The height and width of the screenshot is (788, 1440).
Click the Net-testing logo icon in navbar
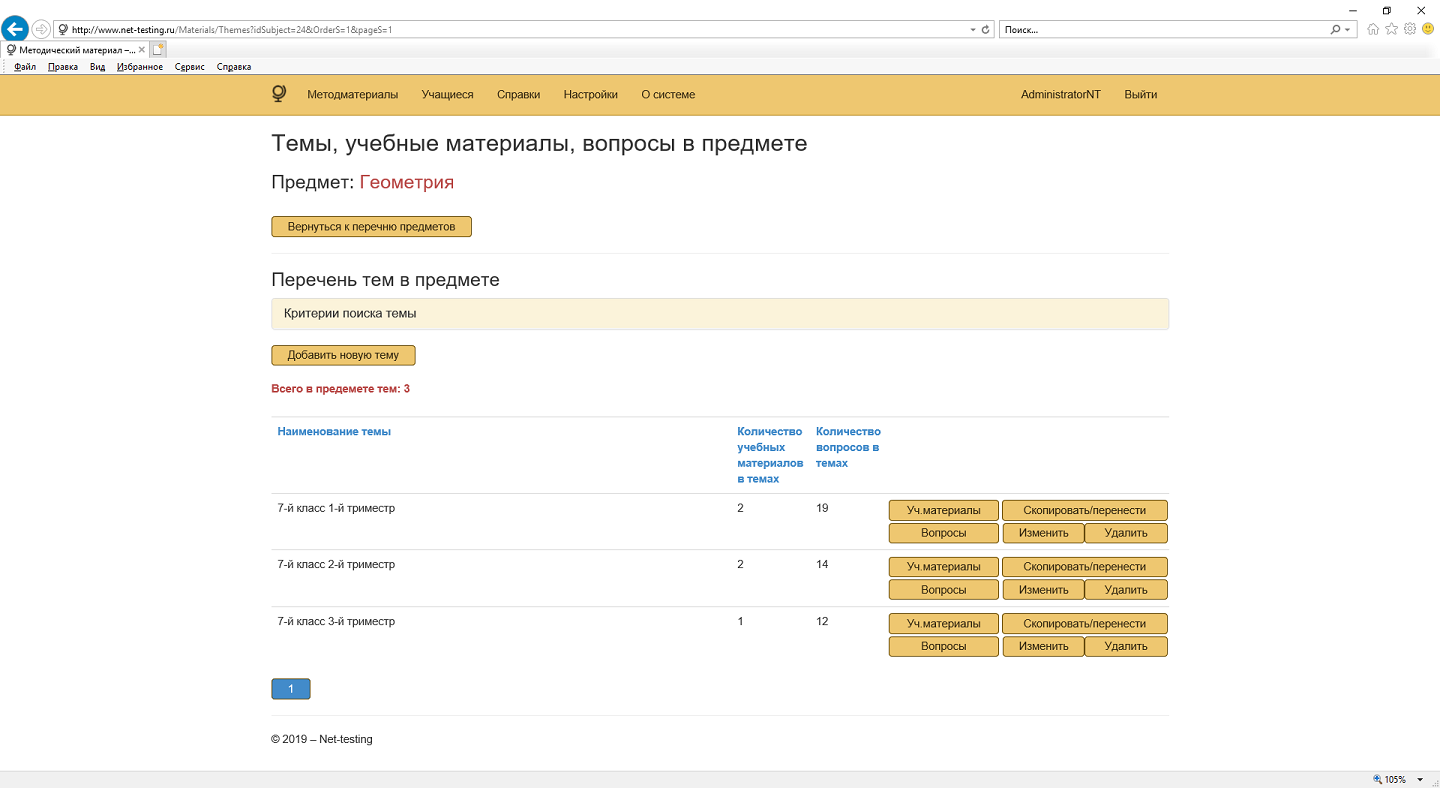279,94
